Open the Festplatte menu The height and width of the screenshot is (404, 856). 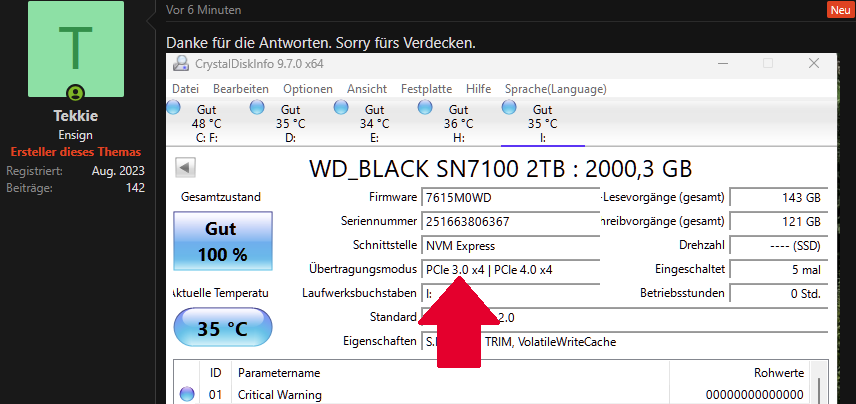point(426,89)
